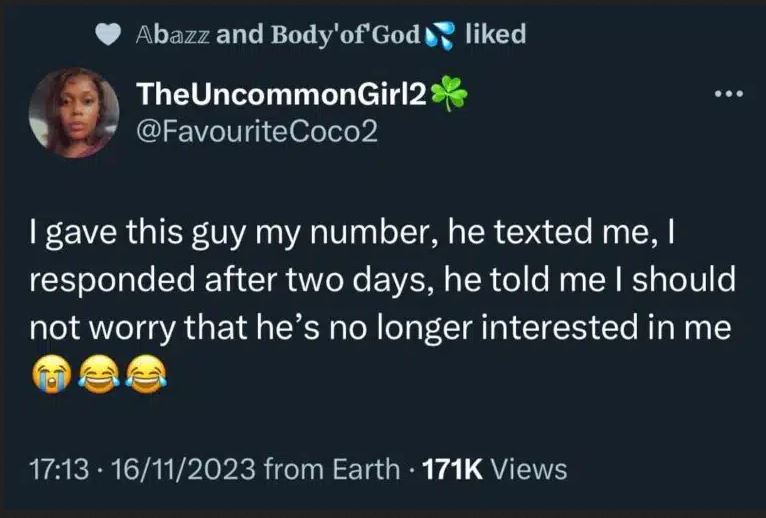Click the sweat droplets emoji after Body'of'God
Image resolution: width=766 pixels, height=518 pixels.
440,35
